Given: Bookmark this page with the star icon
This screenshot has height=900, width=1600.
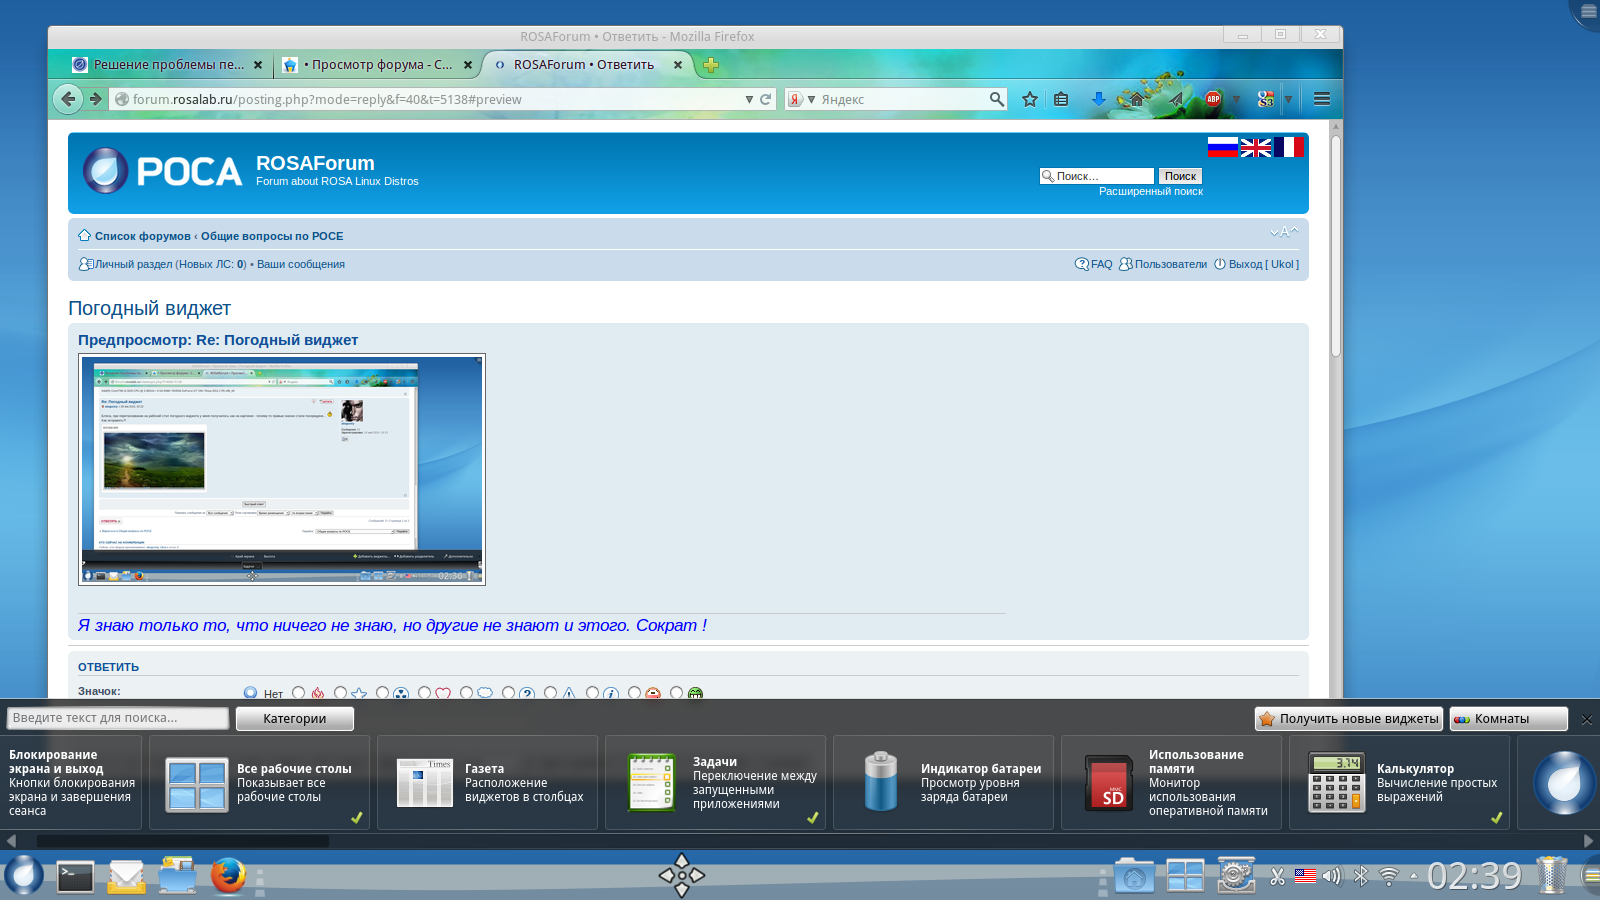Looking at the screenshot, I should click(x=1030, y=99).
